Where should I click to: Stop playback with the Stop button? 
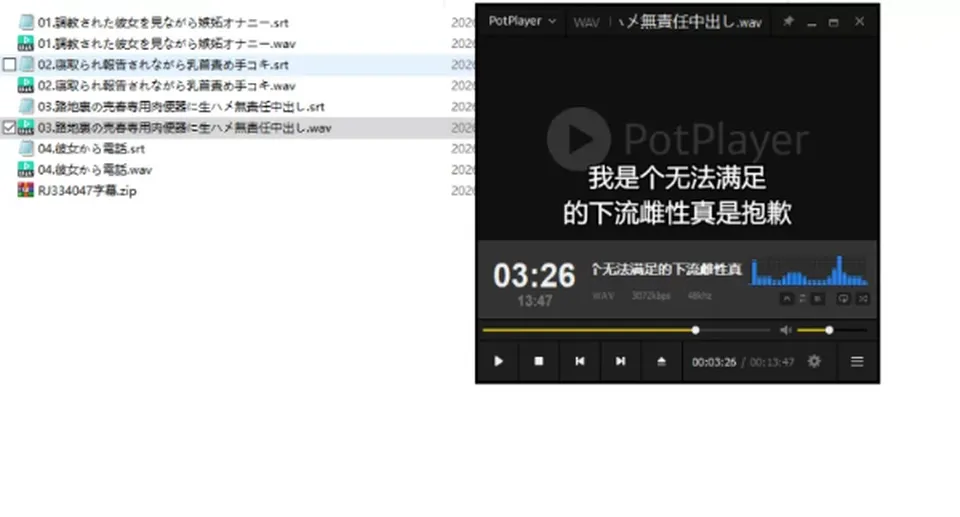[539, 361]
